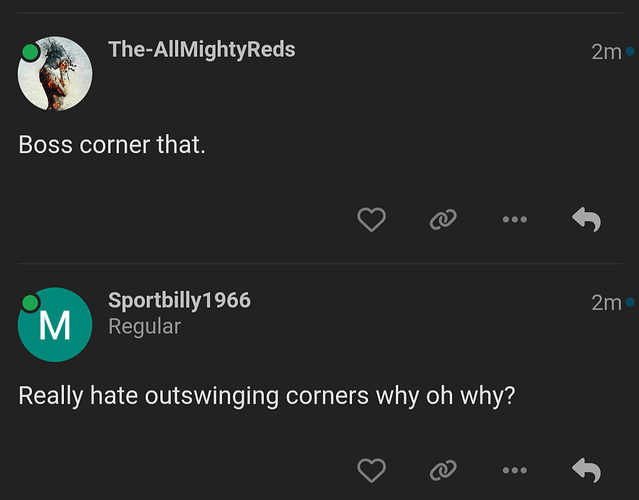Open The-AllMightyReds' avatar picture
The height and width of the screenshot is (500, 639).
(56, 74)
